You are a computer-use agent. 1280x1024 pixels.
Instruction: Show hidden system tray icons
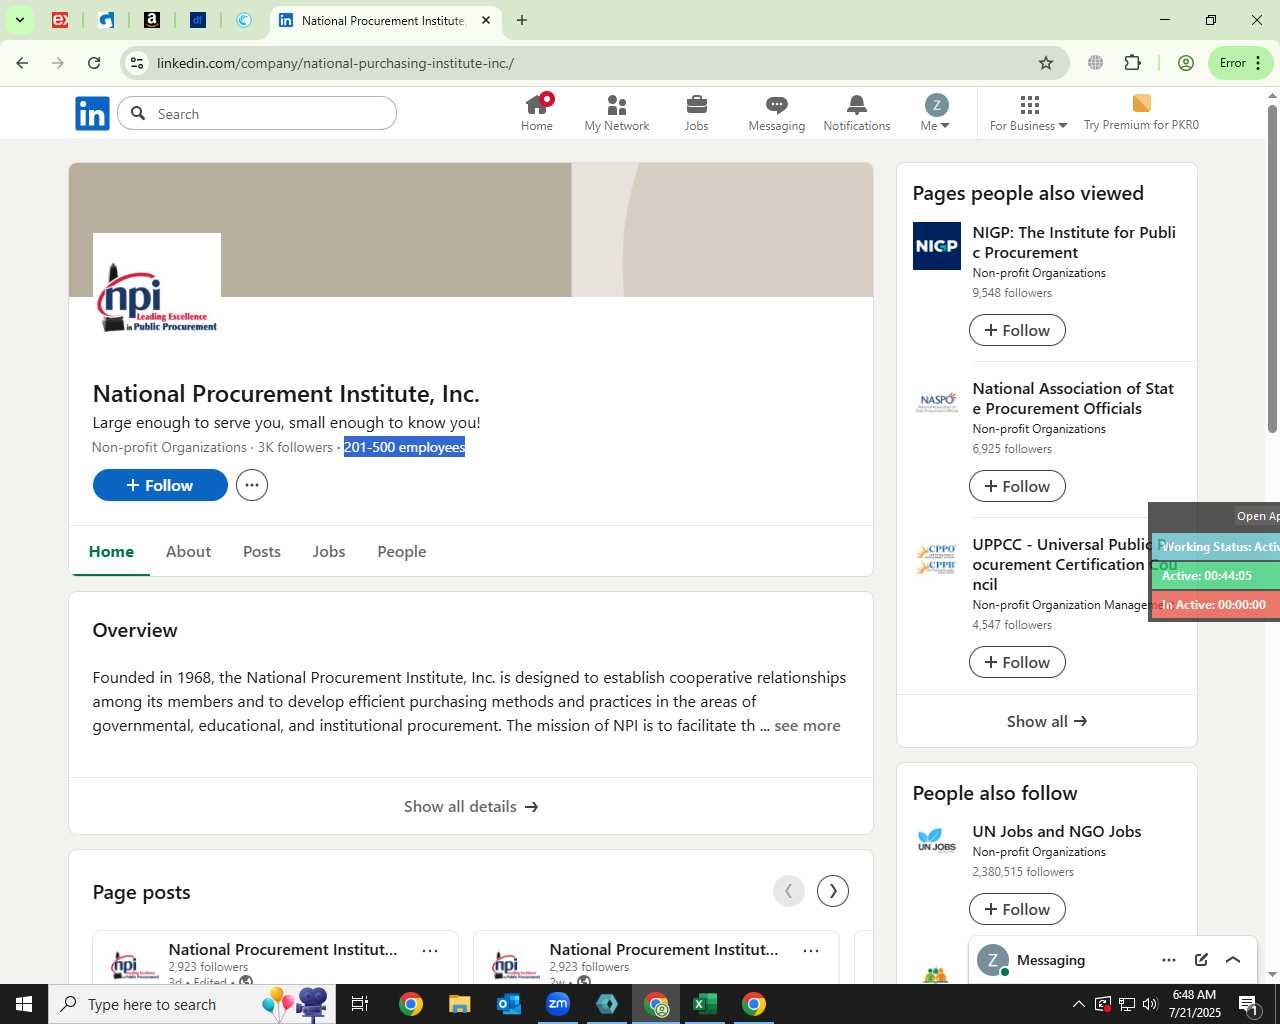1078,1004
